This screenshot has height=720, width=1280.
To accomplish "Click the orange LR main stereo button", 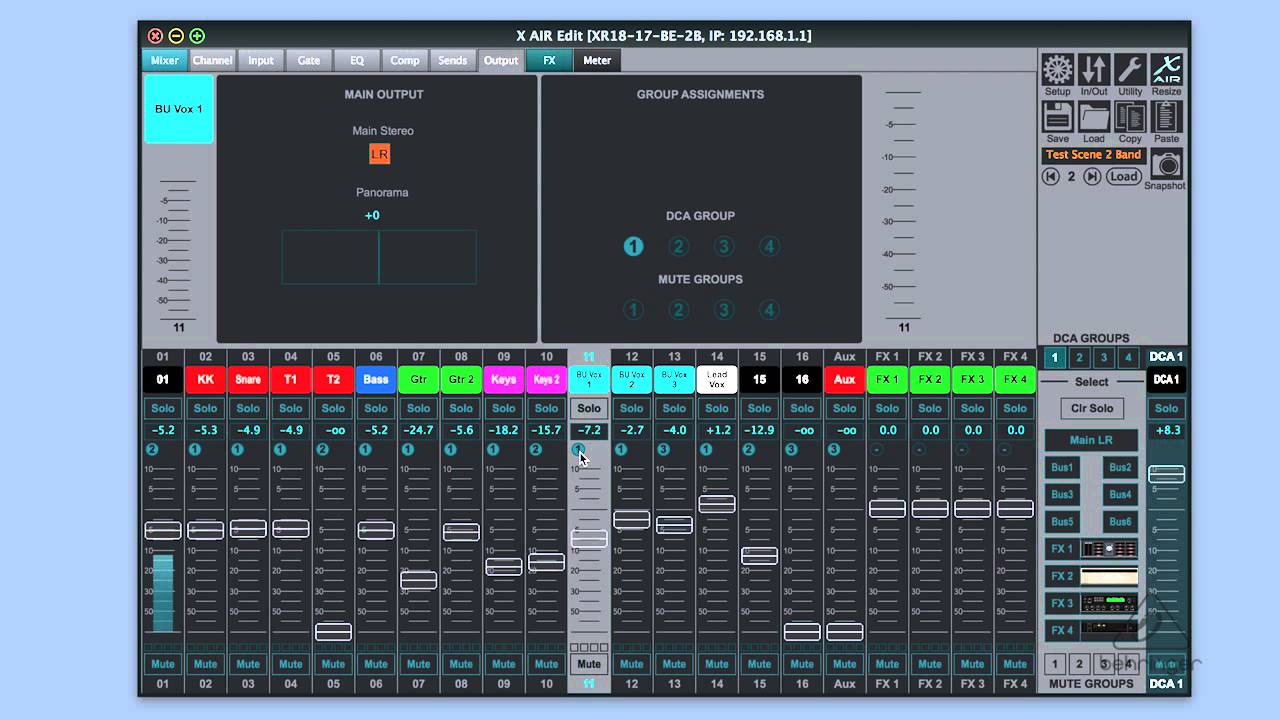I will 380,154.
